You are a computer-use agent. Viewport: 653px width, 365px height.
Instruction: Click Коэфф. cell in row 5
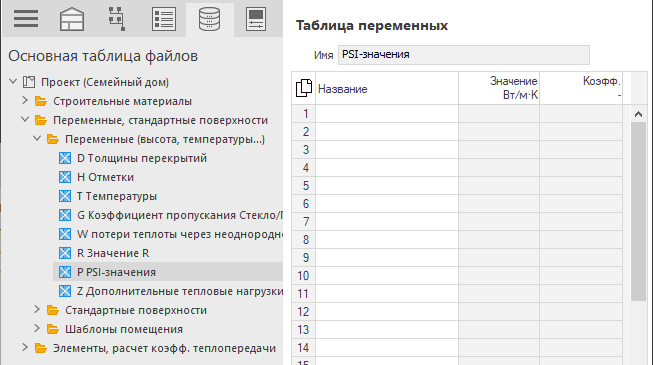pos(581,185)
